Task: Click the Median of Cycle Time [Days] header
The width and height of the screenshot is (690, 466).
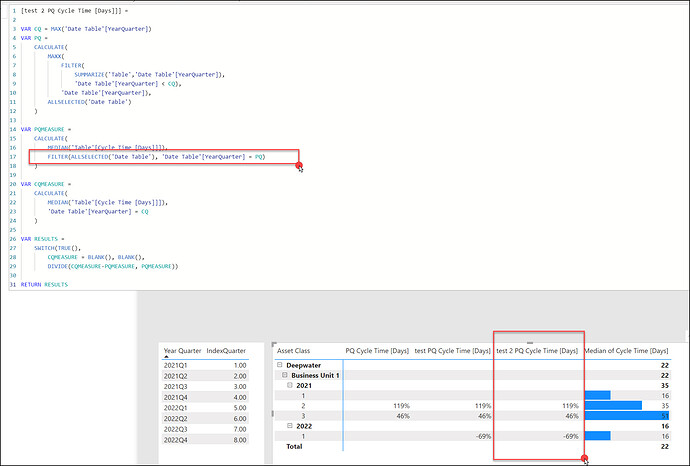Action: (x=626, y=351)
